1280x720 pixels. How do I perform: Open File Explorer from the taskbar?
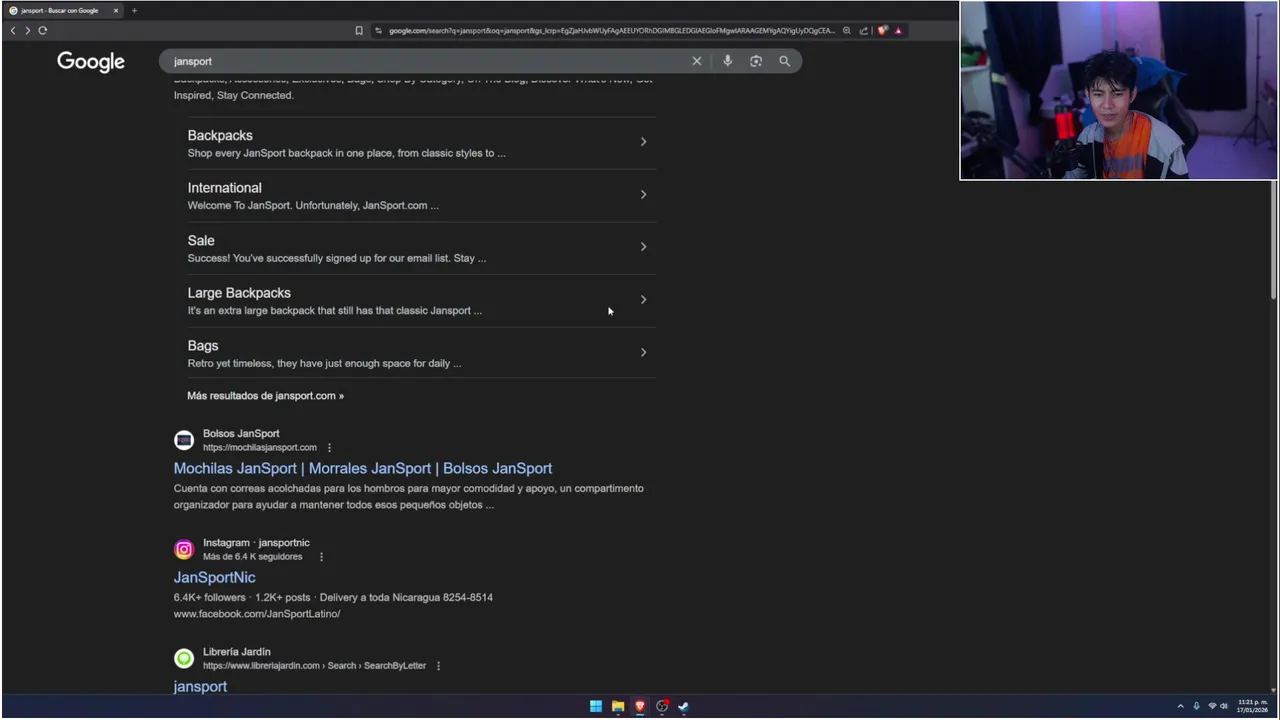tap(618, 706)
